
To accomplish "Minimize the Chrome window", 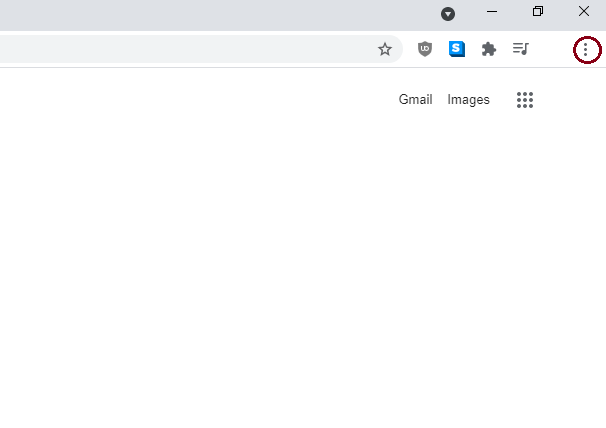I will [x=492, y=12].
